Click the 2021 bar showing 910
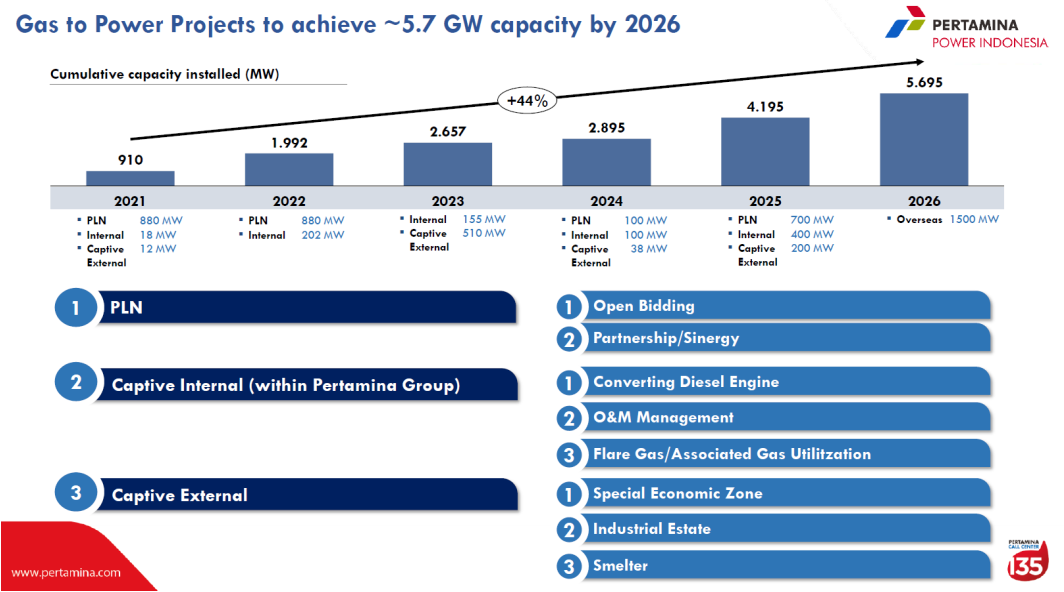Screen dimensions: 1064x592 point(130,178)
